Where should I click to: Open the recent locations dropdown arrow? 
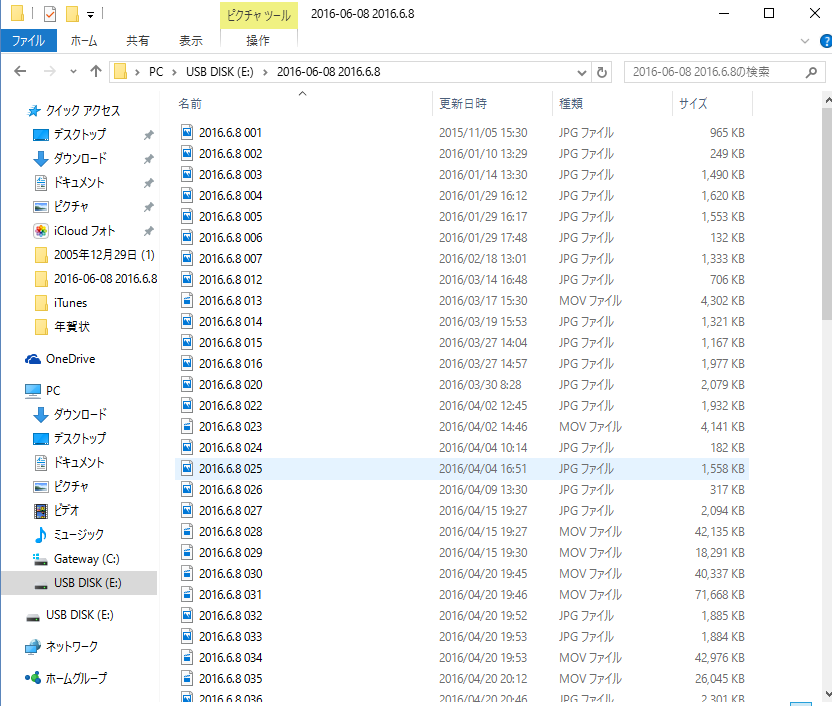[x=73, y=72]
